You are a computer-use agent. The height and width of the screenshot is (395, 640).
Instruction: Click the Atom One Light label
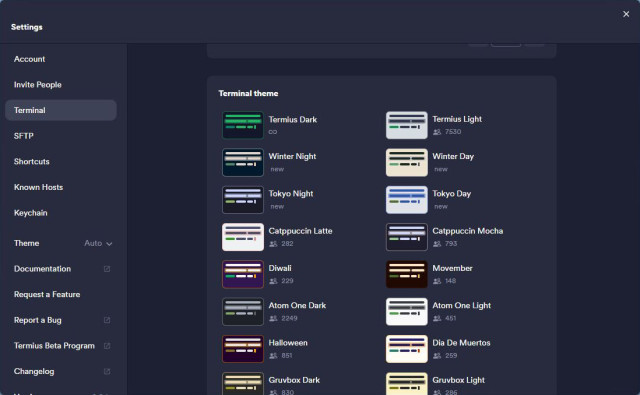coord(461,306)
